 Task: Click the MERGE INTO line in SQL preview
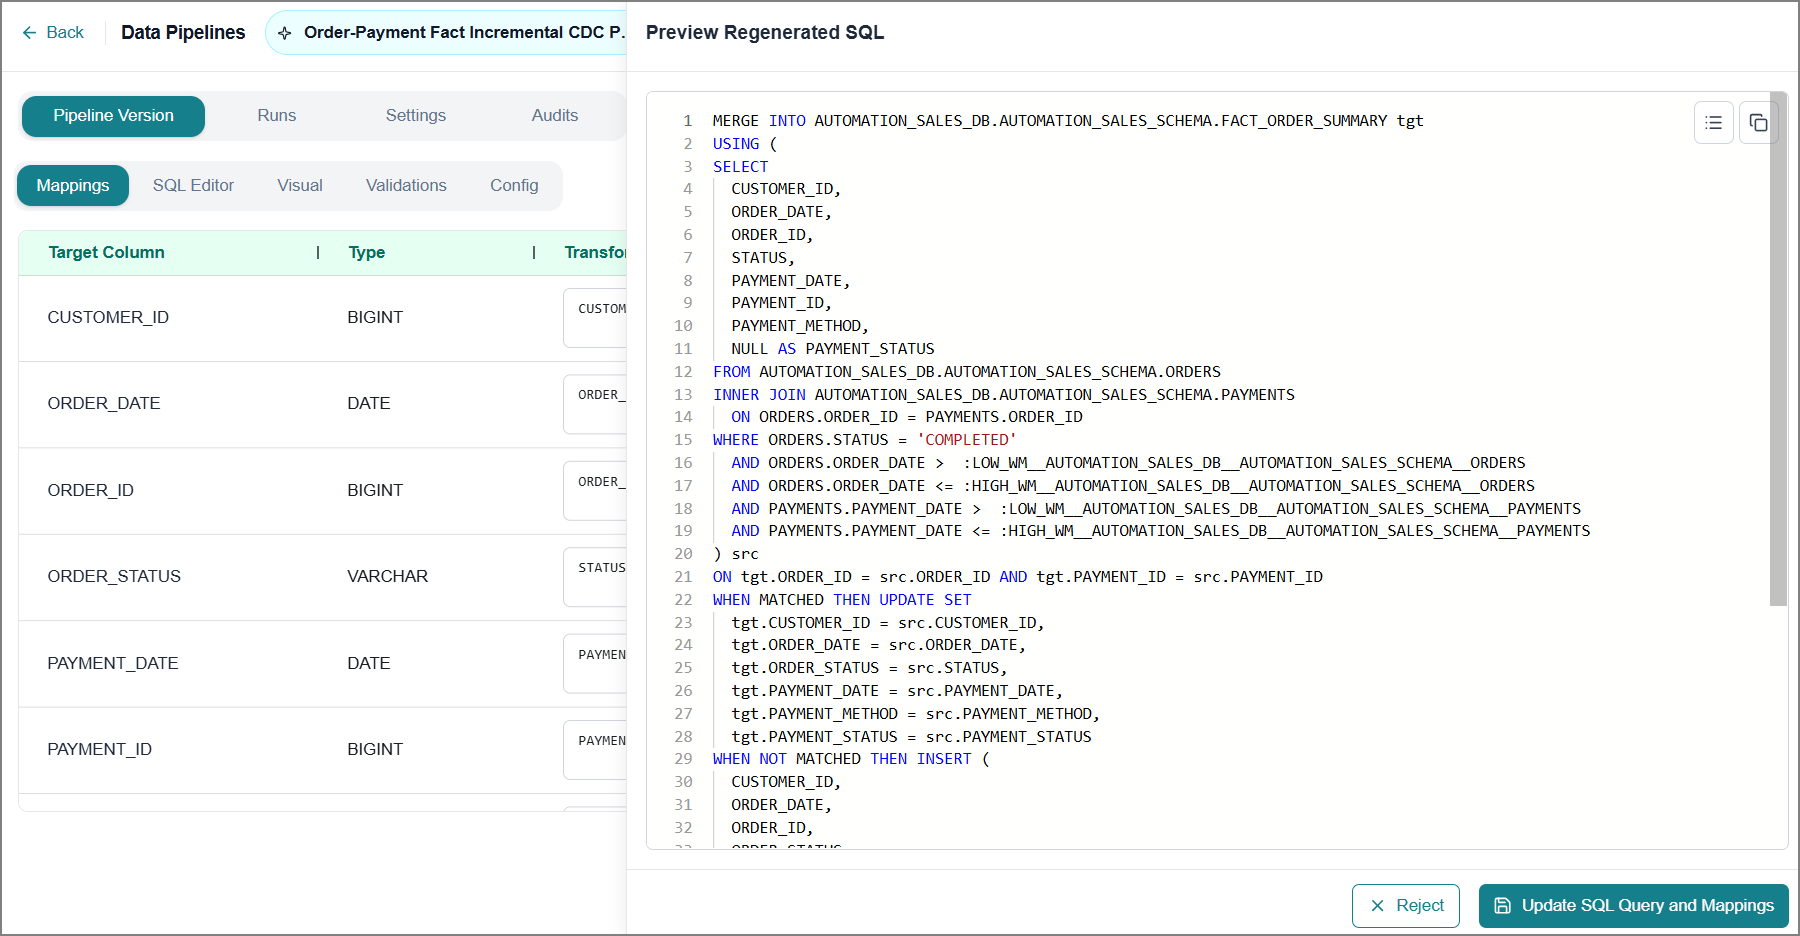[1067, 121]
